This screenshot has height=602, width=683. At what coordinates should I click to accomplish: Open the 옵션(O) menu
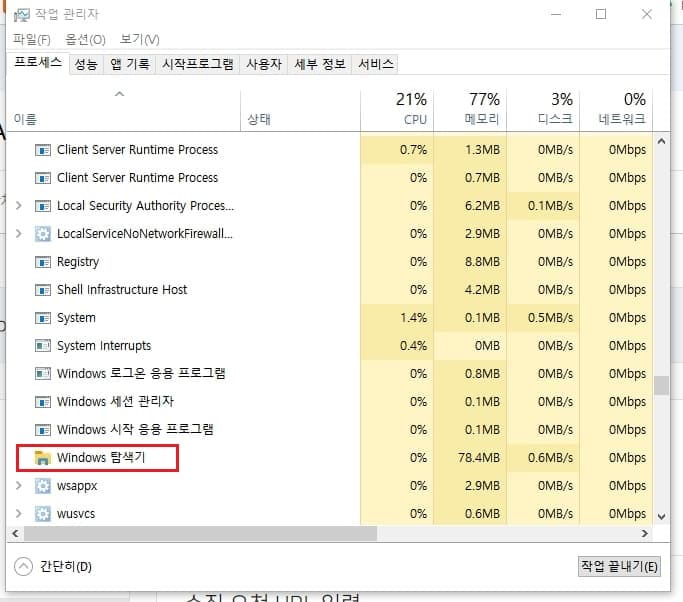[x=85, y=40]
